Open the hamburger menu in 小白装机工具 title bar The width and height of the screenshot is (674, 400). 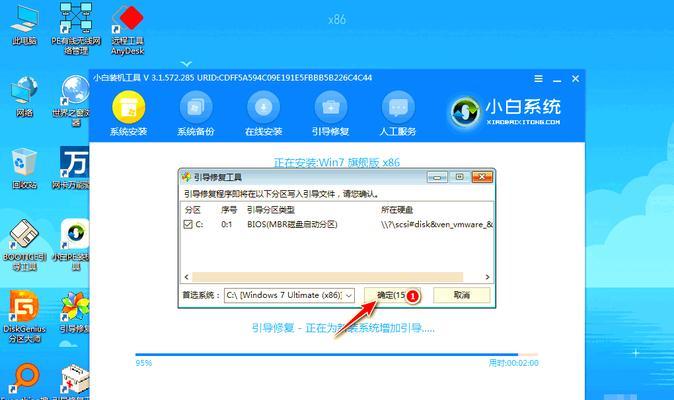coord(538,79)
